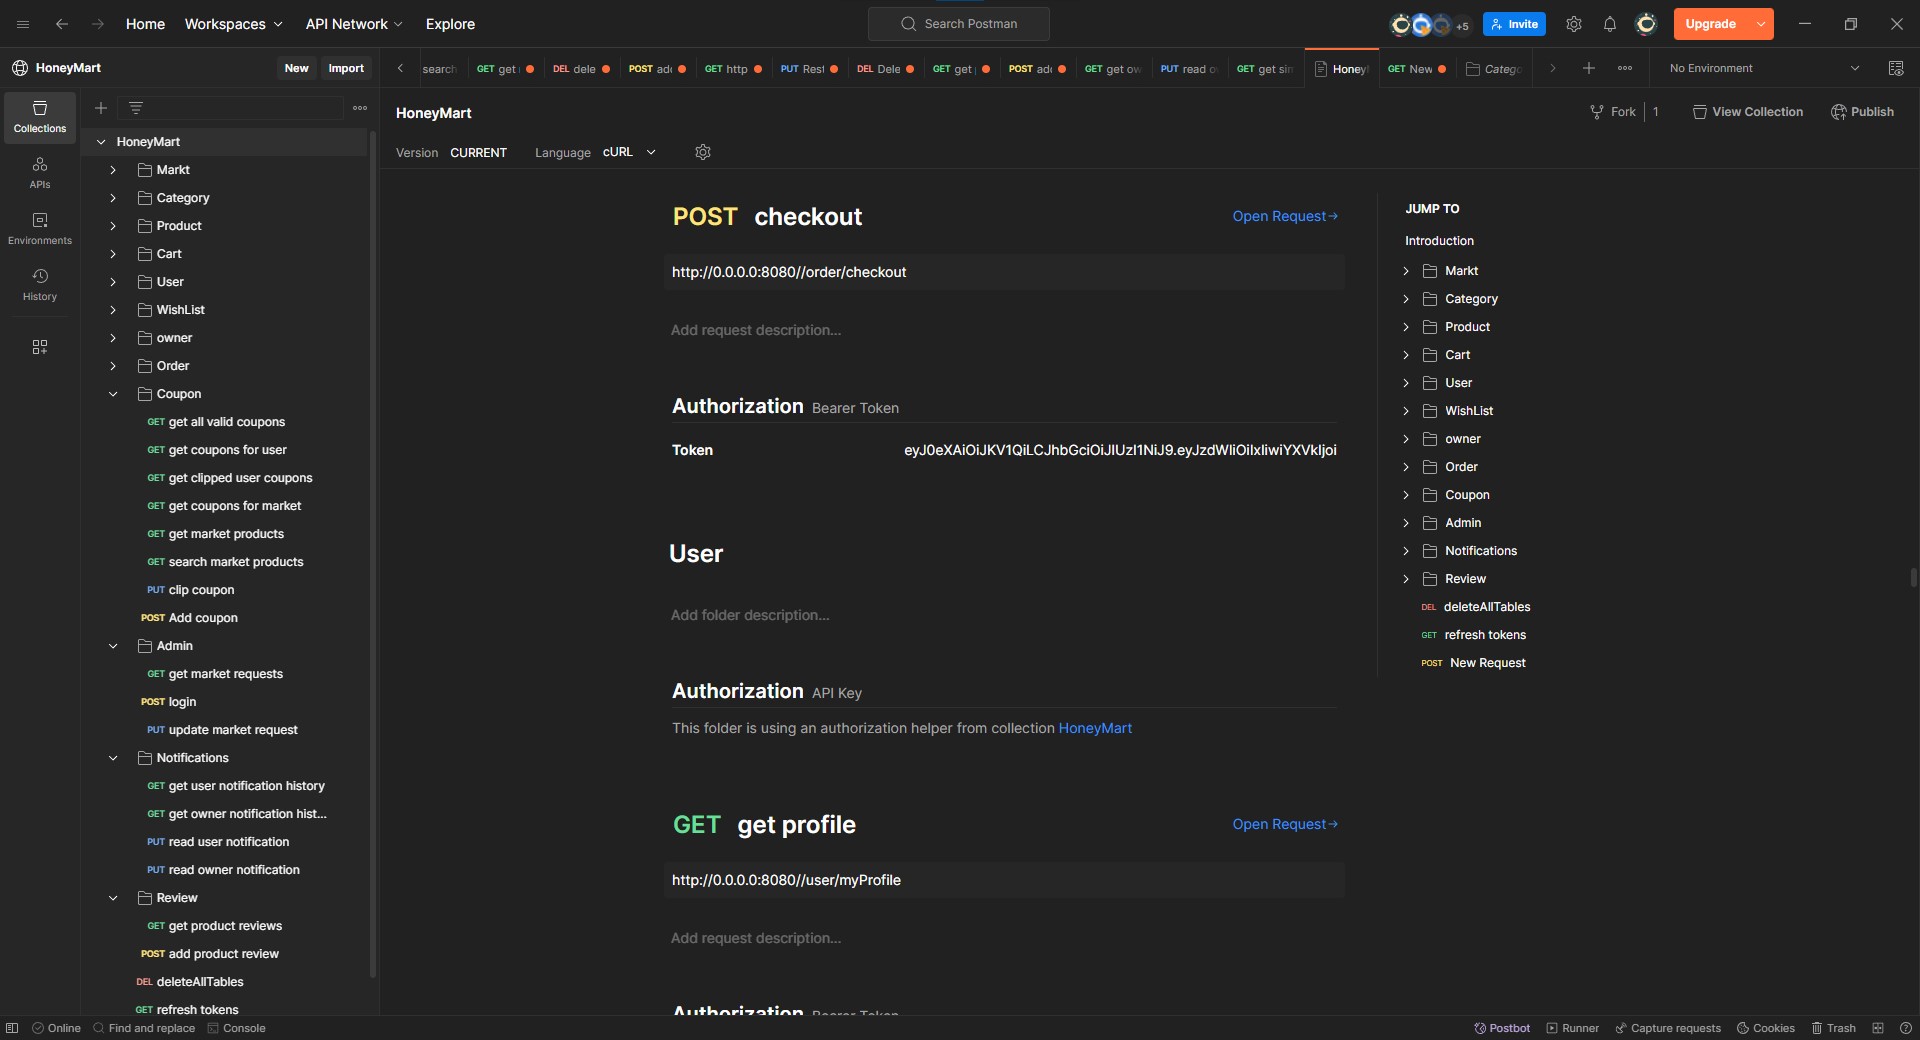The image size is (1920, 1040).
Task: Open the History panel in the sidebar
Action: click(x=39, y=285)
